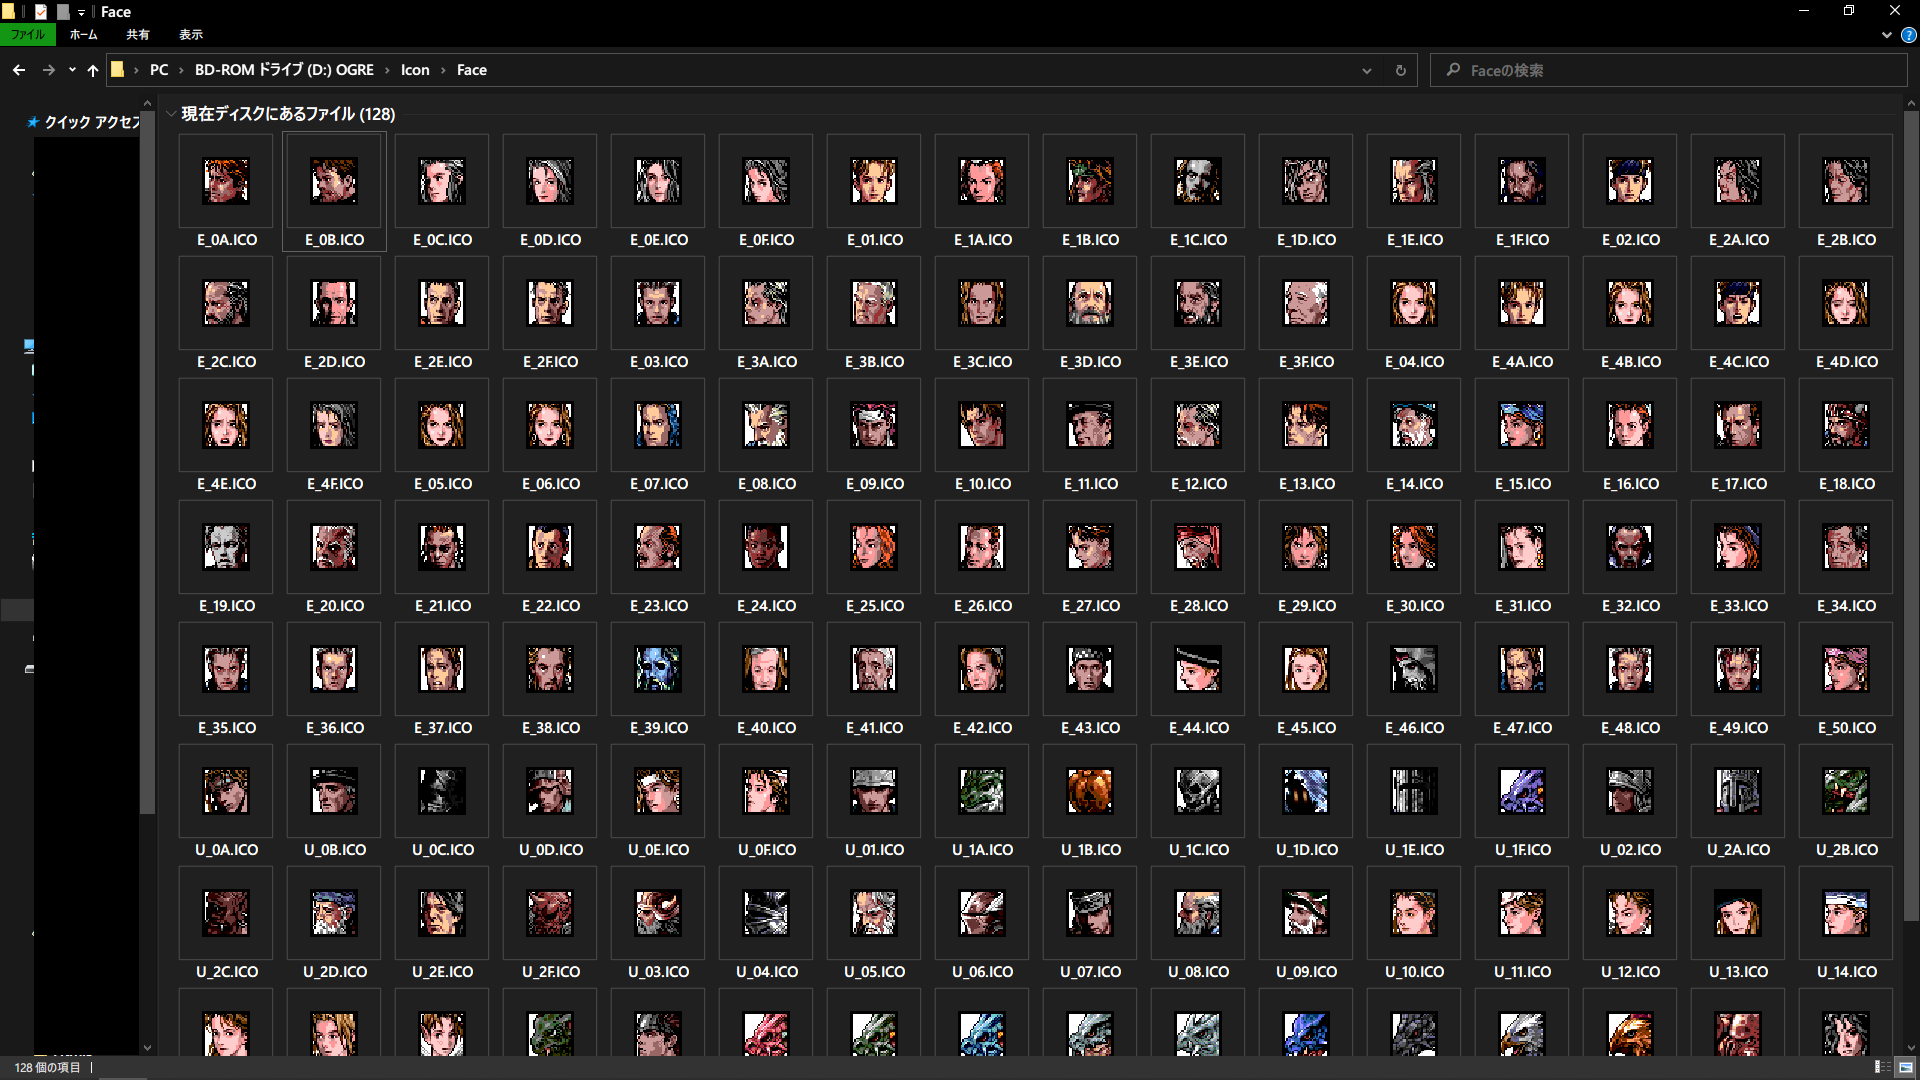Go forward in folder history
Screen dimensions: 1920x1080
coord(48,70)
